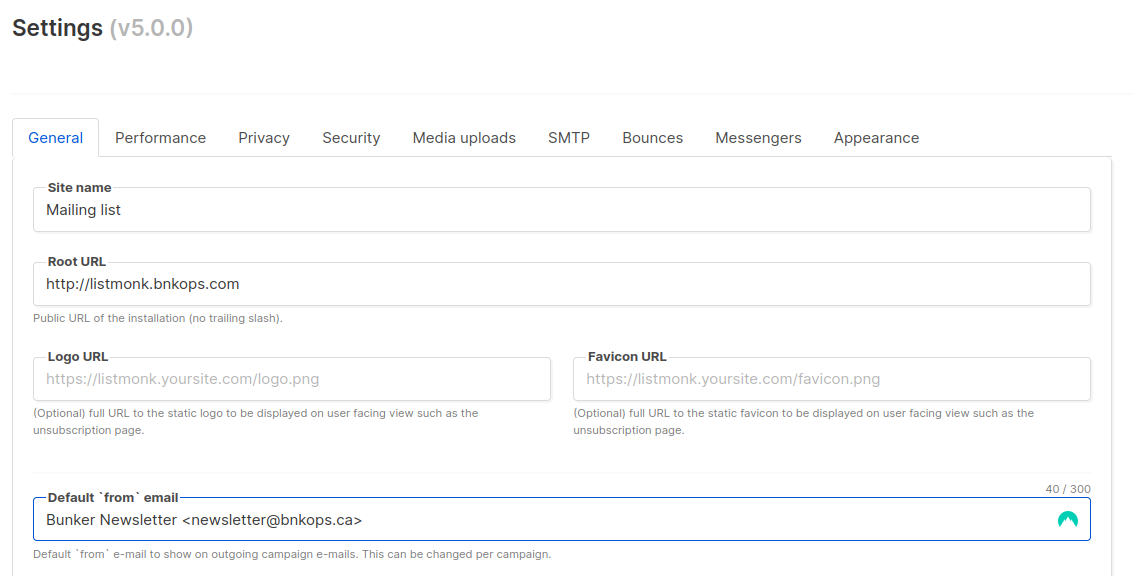Click the Default from email field
Screen dimensions: 1134x576
click(562, 520)
